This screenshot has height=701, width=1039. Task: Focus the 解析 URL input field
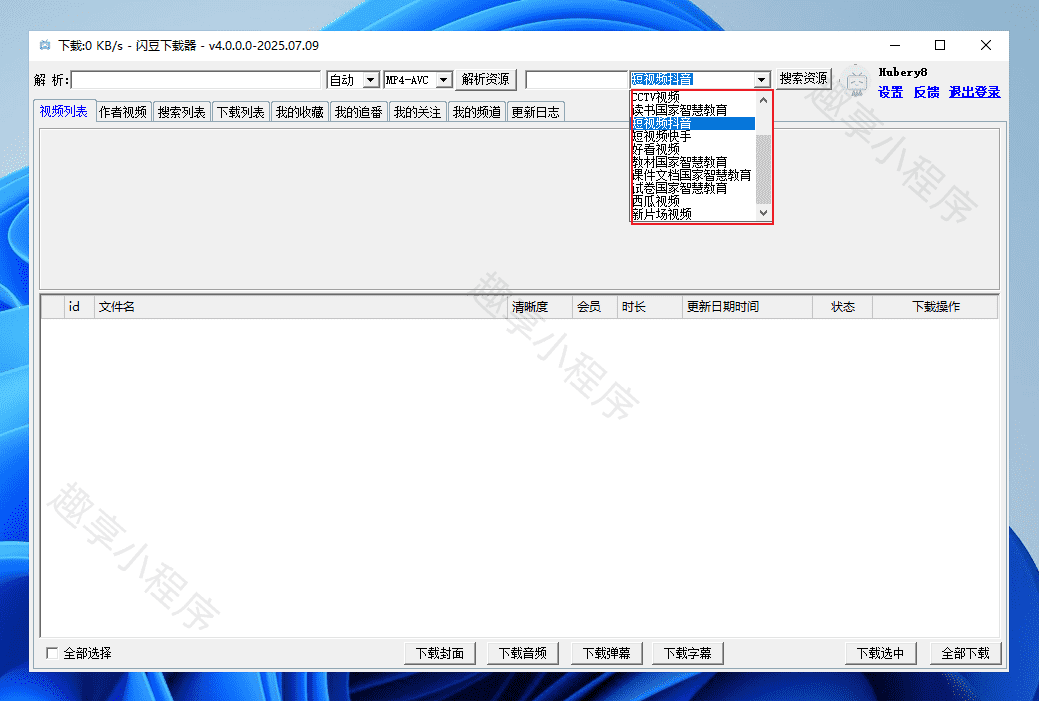tap(196, 80)
